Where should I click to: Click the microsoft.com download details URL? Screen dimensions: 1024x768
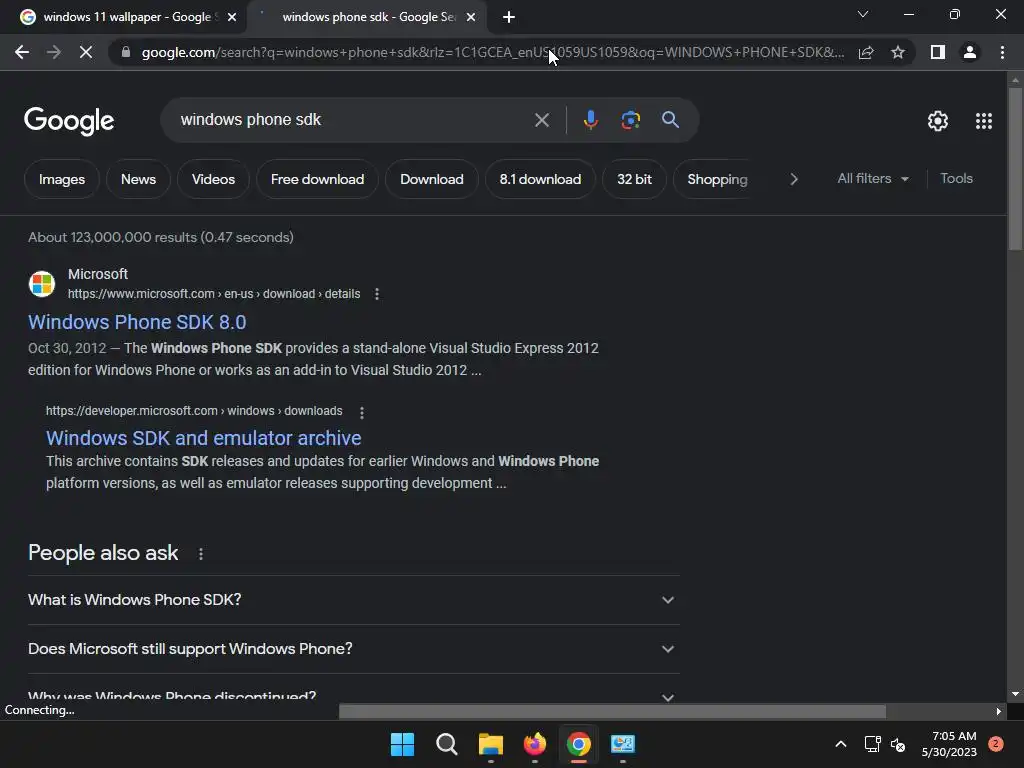(x=214, y=294)
